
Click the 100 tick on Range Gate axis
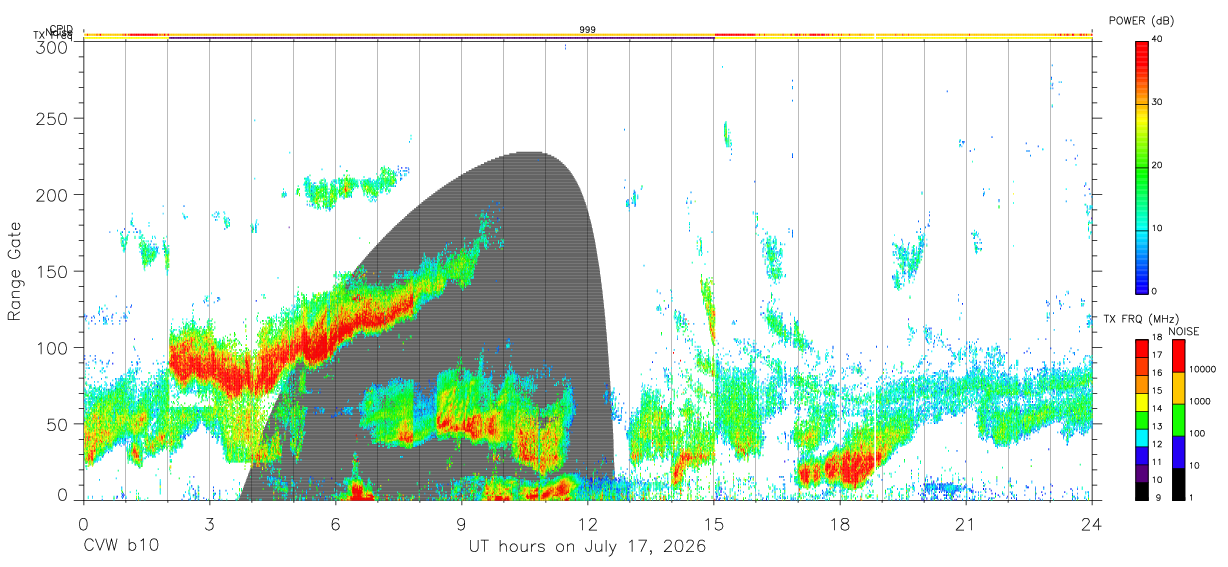tap(53, 348)
